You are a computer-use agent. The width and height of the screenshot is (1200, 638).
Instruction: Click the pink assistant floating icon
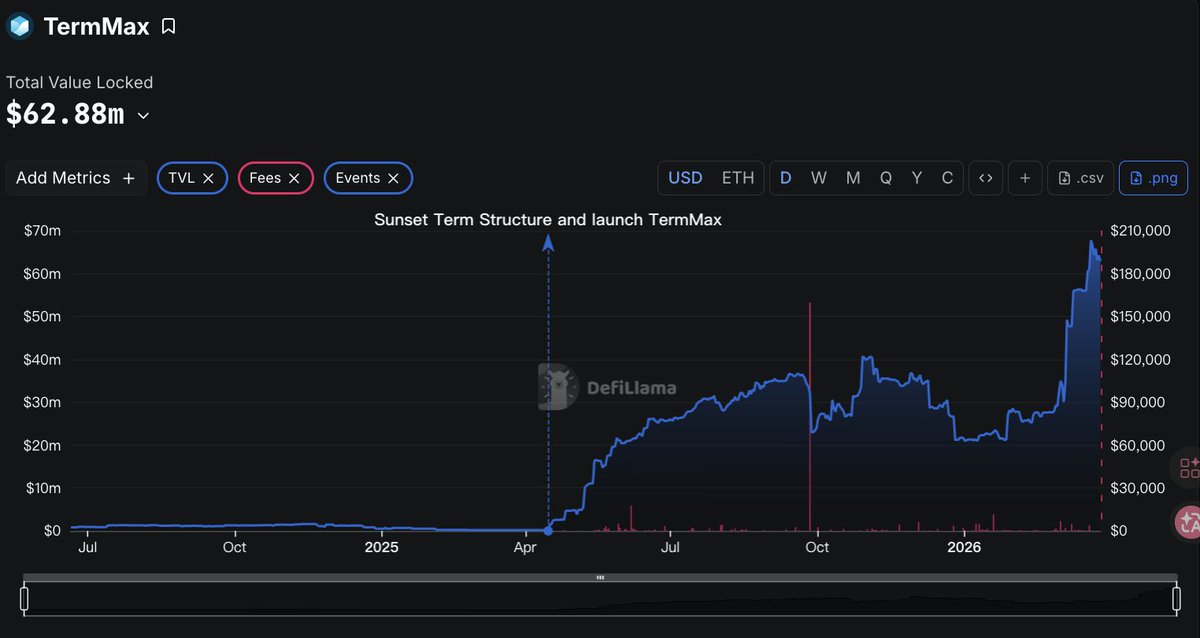tap(1188, 521)
